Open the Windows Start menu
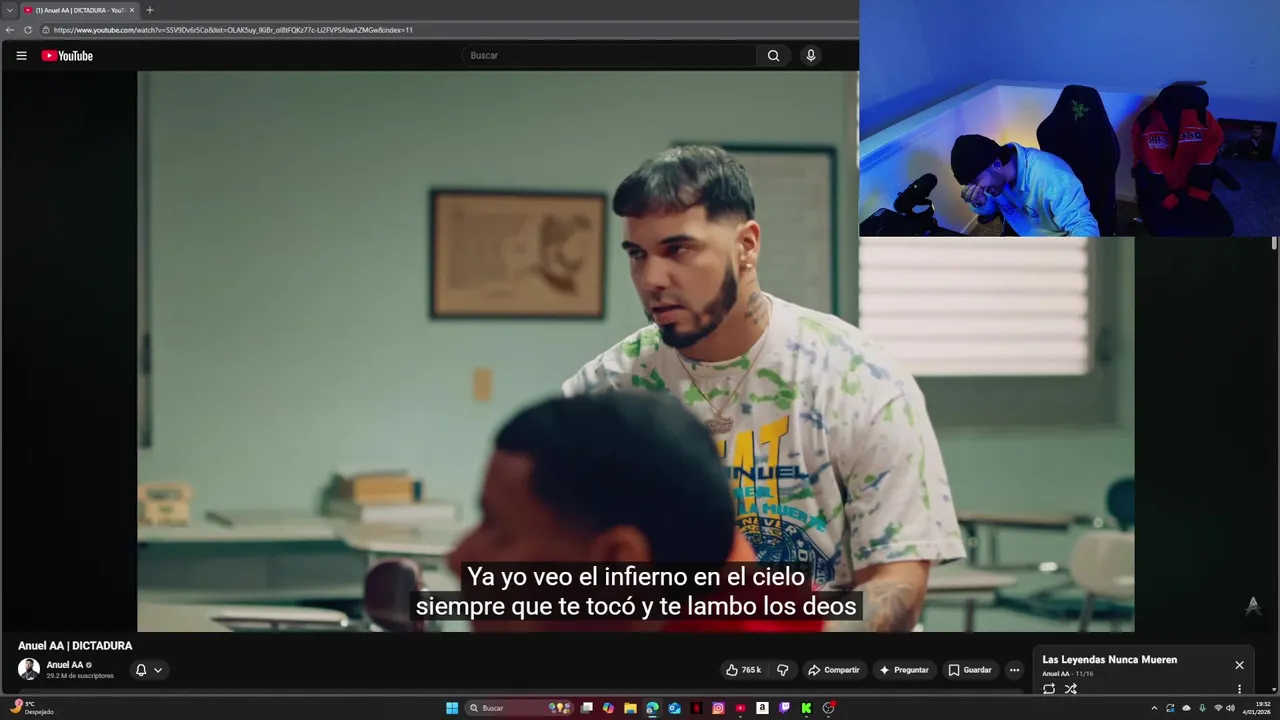 452,708
